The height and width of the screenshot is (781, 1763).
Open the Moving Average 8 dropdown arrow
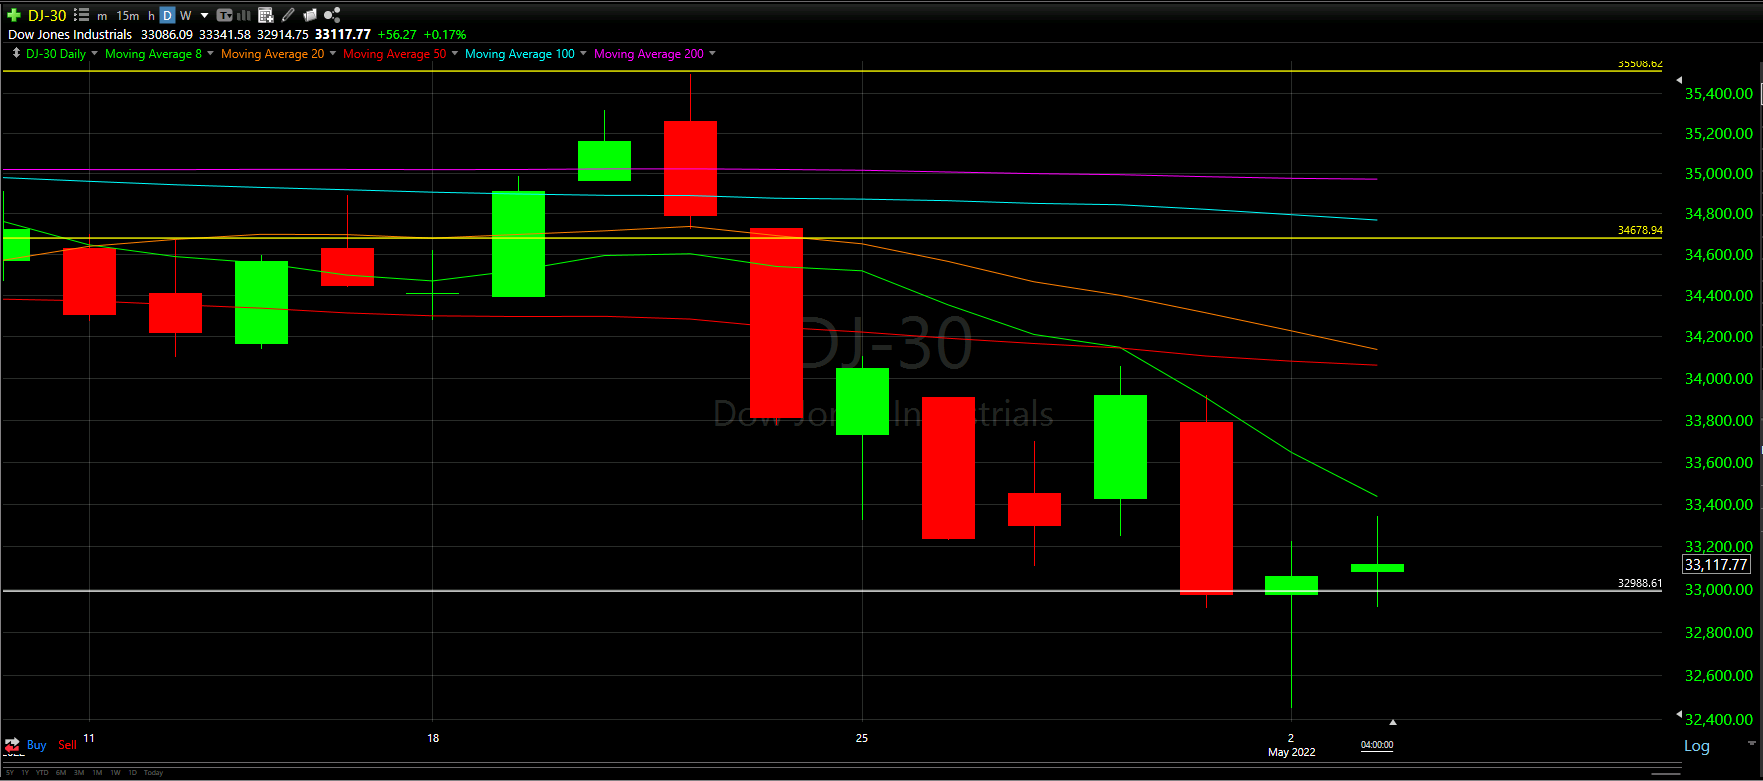point(210,53)
